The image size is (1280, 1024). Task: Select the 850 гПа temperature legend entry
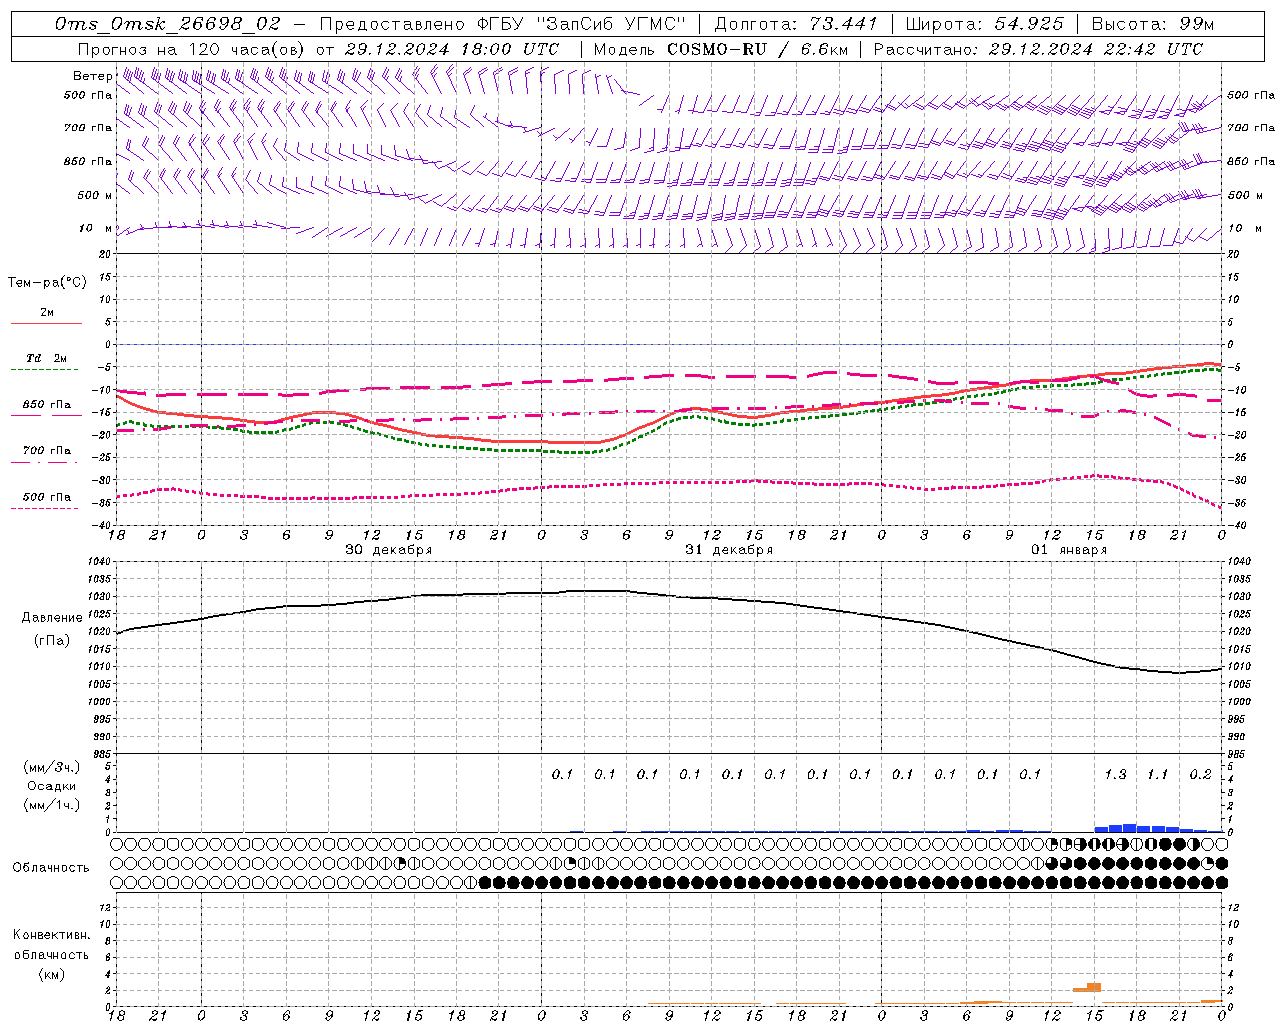tap(47, 405)
